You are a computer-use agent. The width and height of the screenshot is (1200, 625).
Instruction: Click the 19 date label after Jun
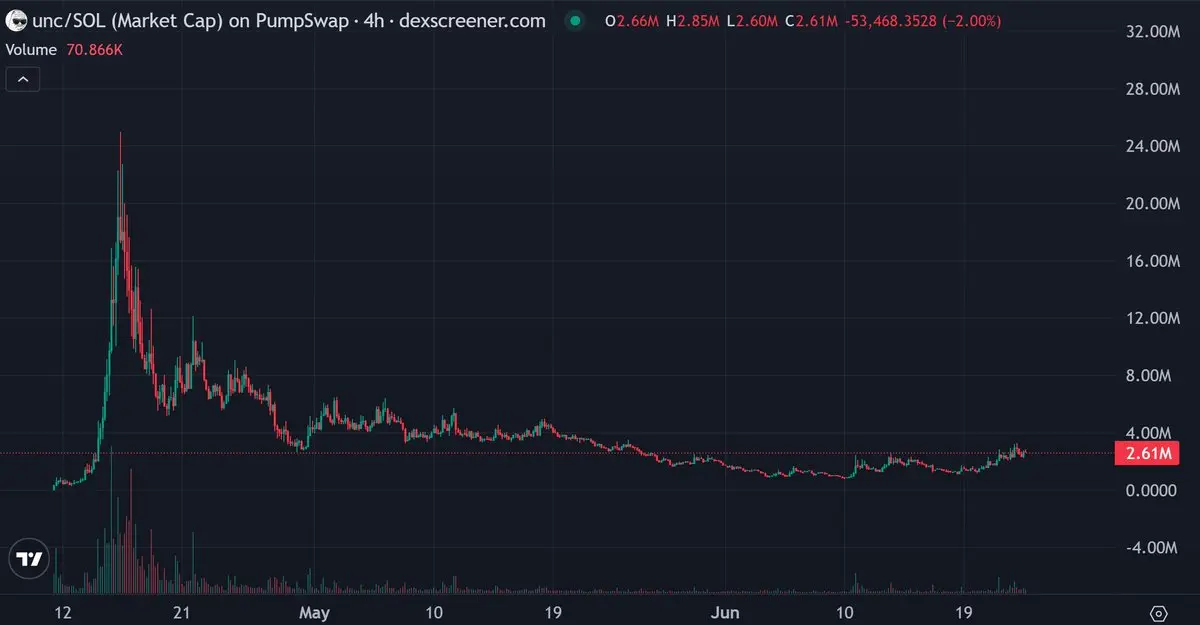pos(964,612)
